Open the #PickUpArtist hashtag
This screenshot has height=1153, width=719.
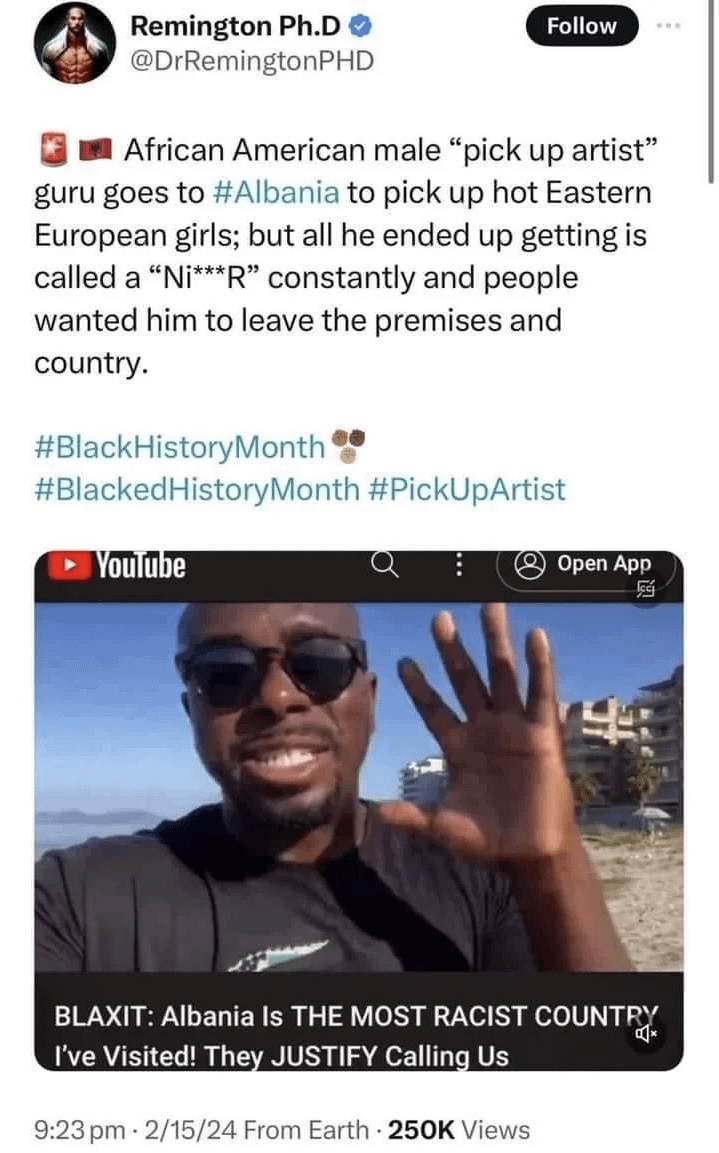coord(466,490)
